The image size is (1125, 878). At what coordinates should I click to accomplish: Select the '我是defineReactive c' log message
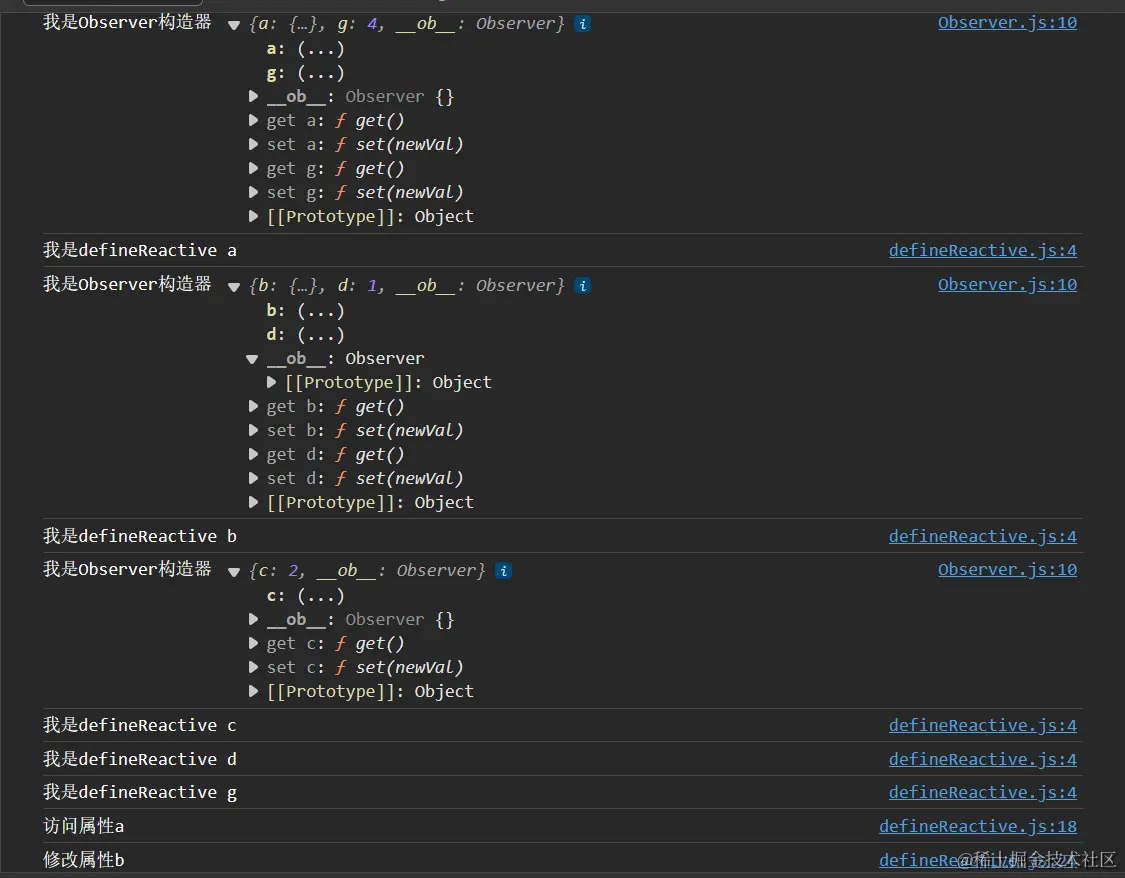(140, 726)
